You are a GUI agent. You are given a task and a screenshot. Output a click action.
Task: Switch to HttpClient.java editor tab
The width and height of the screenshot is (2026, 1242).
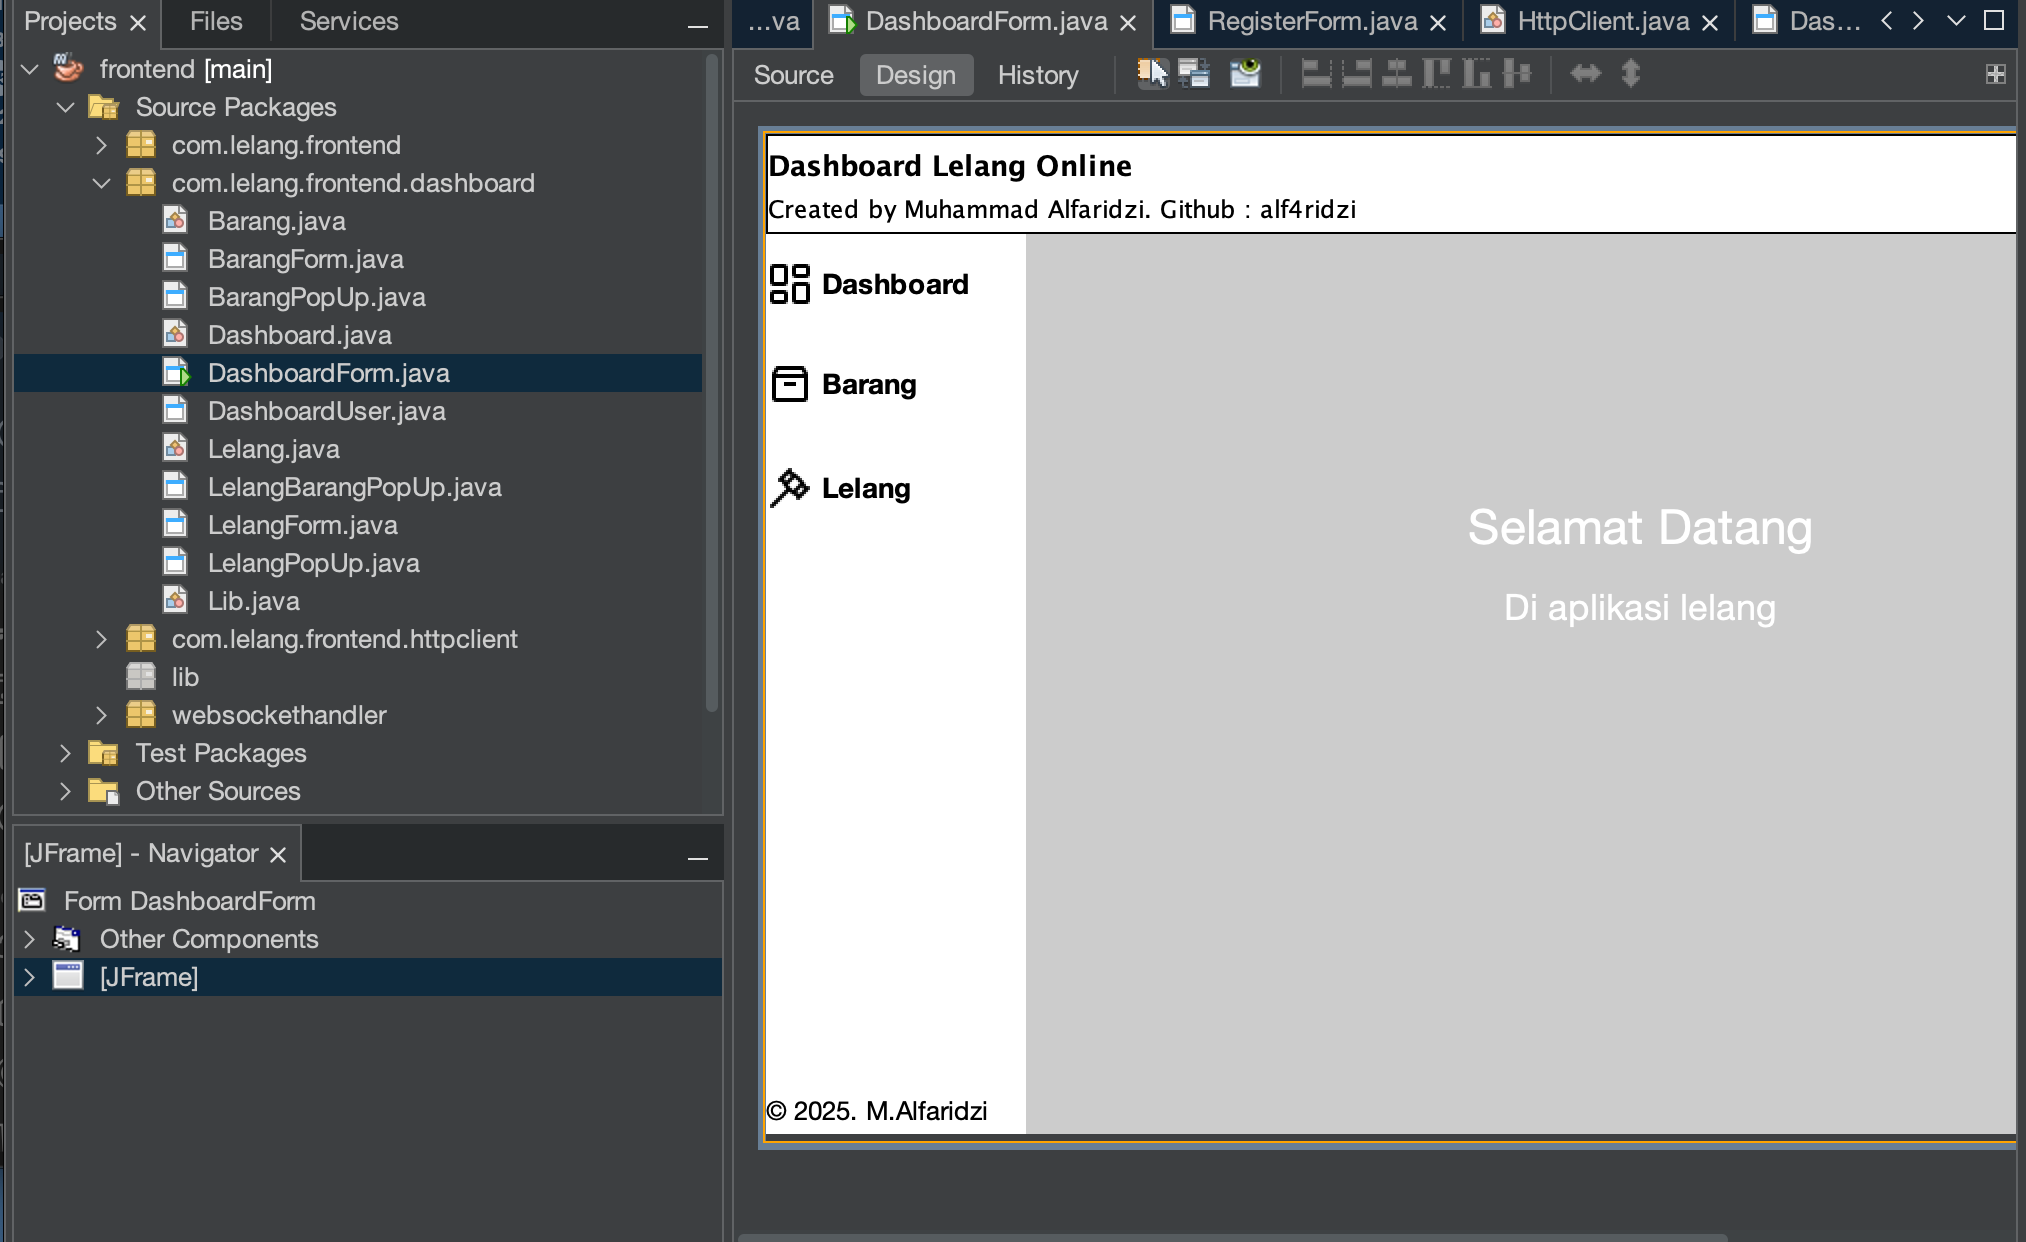pyautogui.click(x=1603, y=21)
